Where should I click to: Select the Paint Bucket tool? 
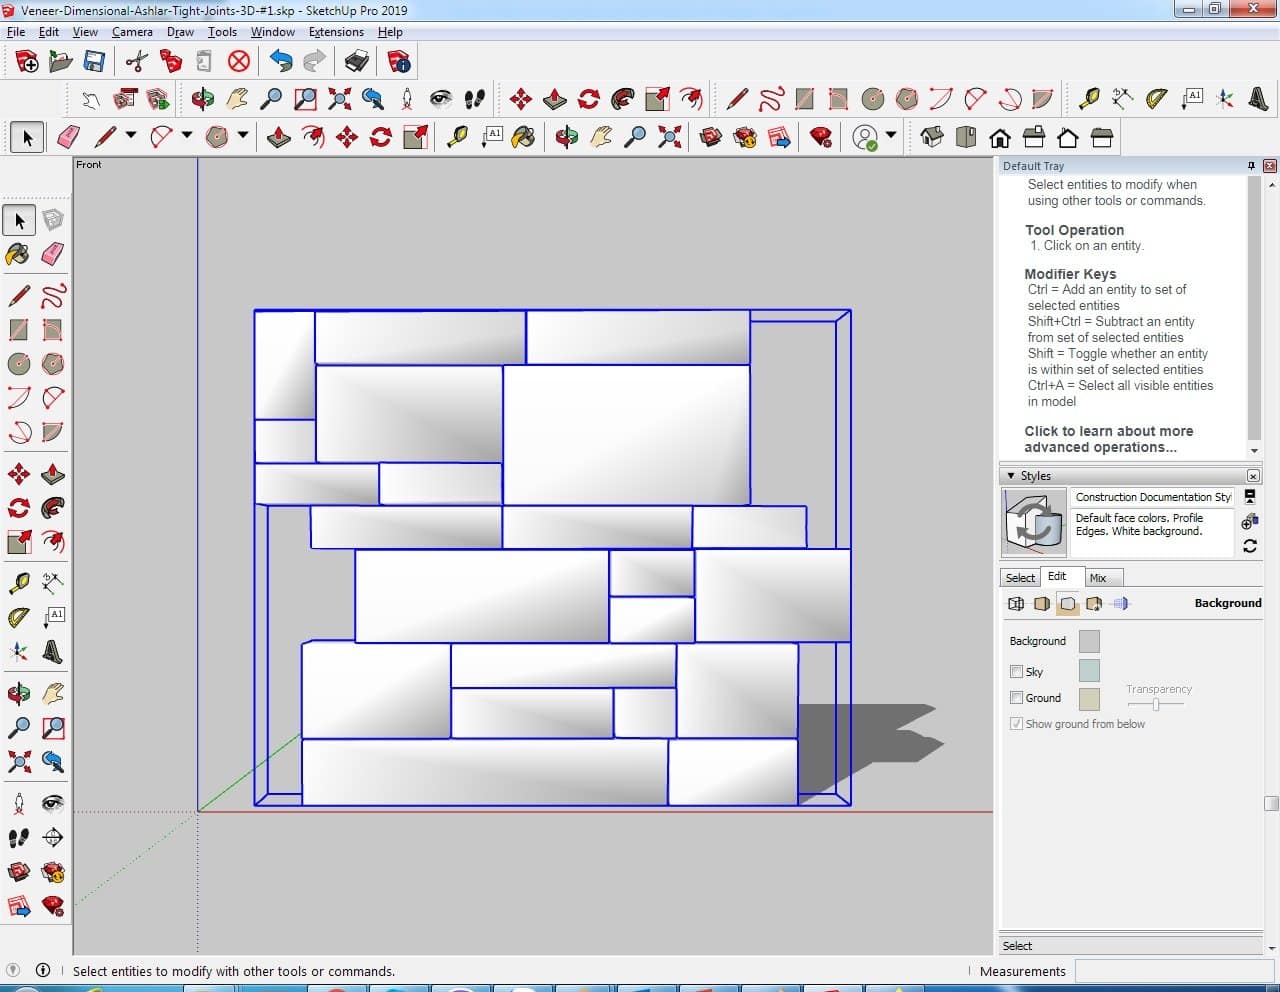(x=18, y=254)
